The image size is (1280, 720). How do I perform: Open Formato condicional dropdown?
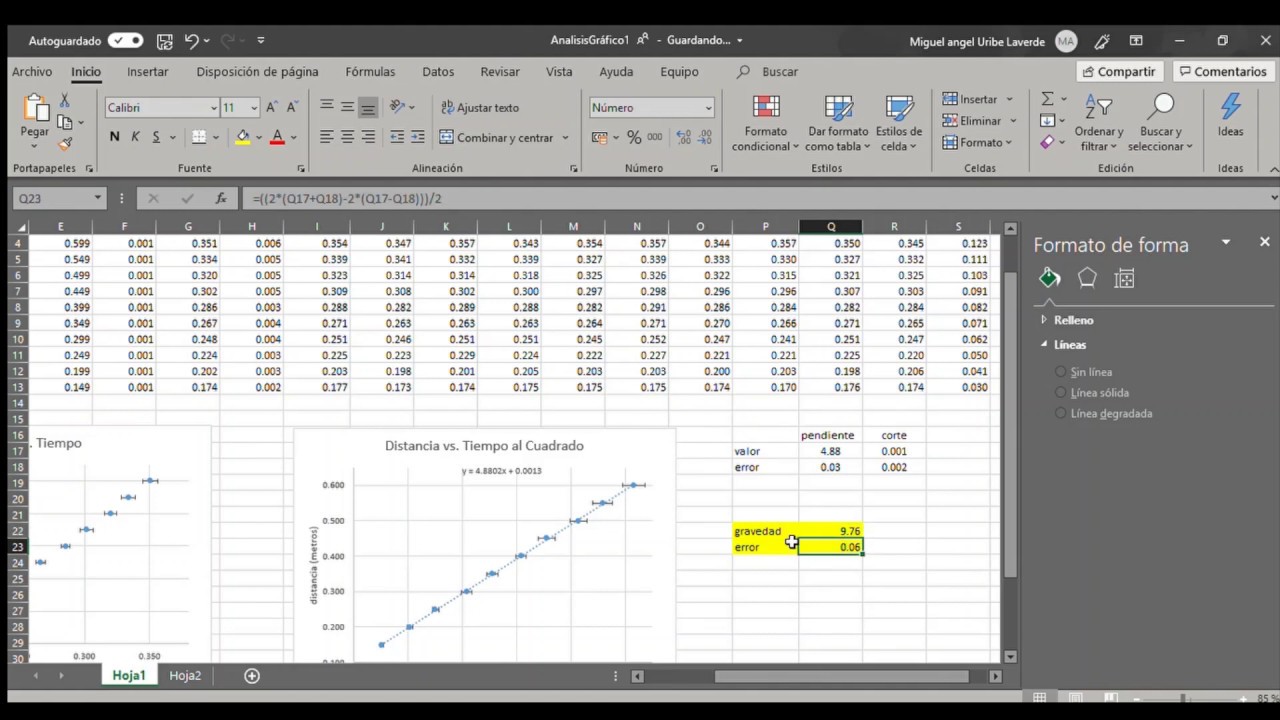coord(765,124)
